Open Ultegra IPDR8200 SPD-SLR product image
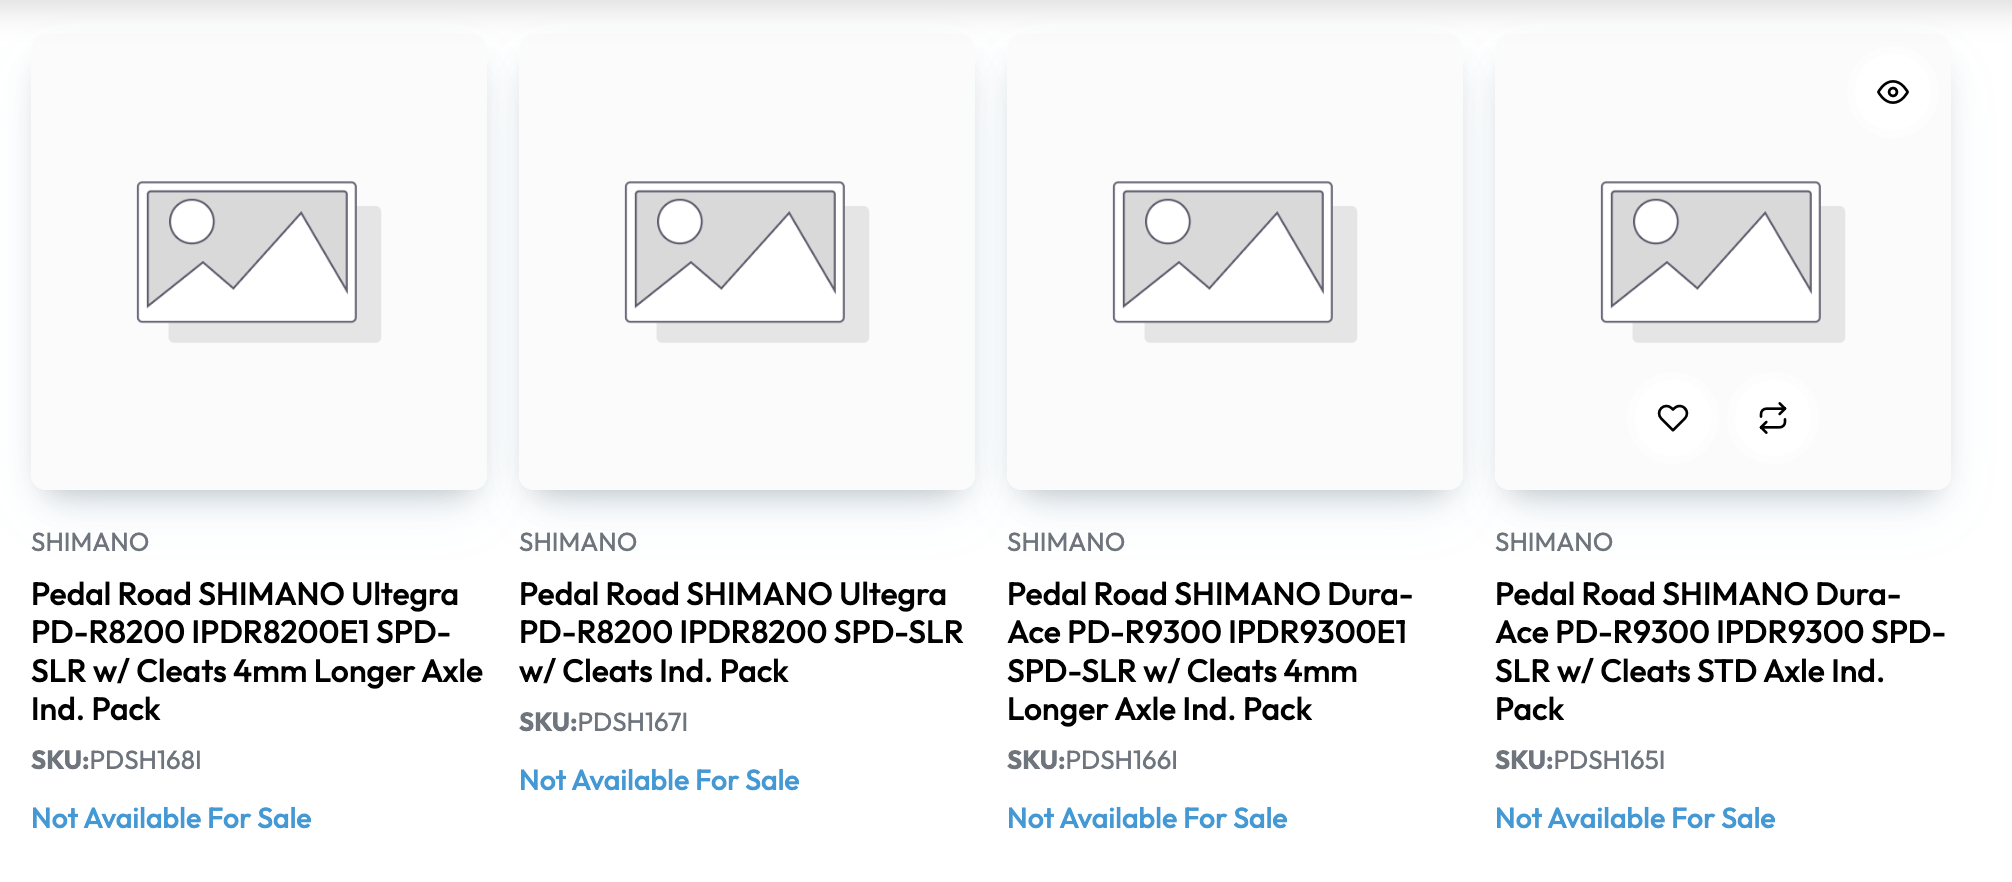 tap(746, 260)
